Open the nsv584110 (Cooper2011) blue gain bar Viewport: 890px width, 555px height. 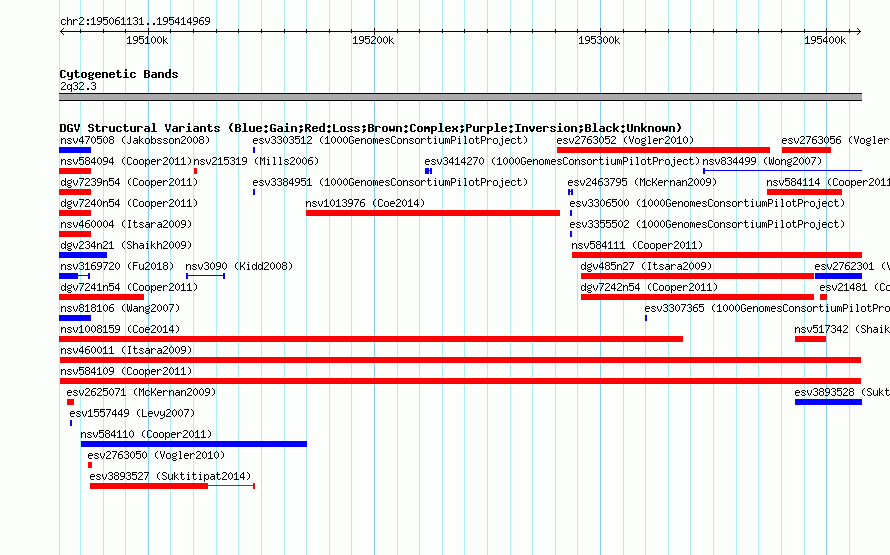(194, 444)
